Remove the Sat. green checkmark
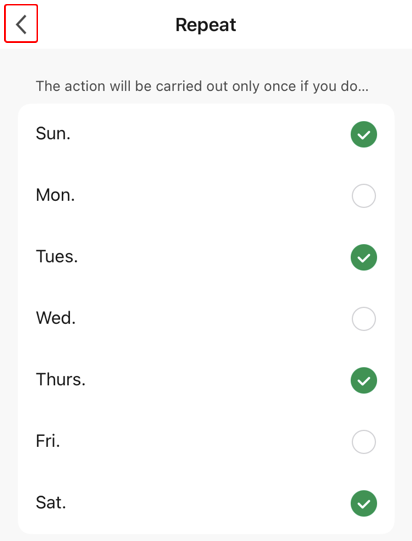This screenshot has width=412, height=541. tap(364, 503)
